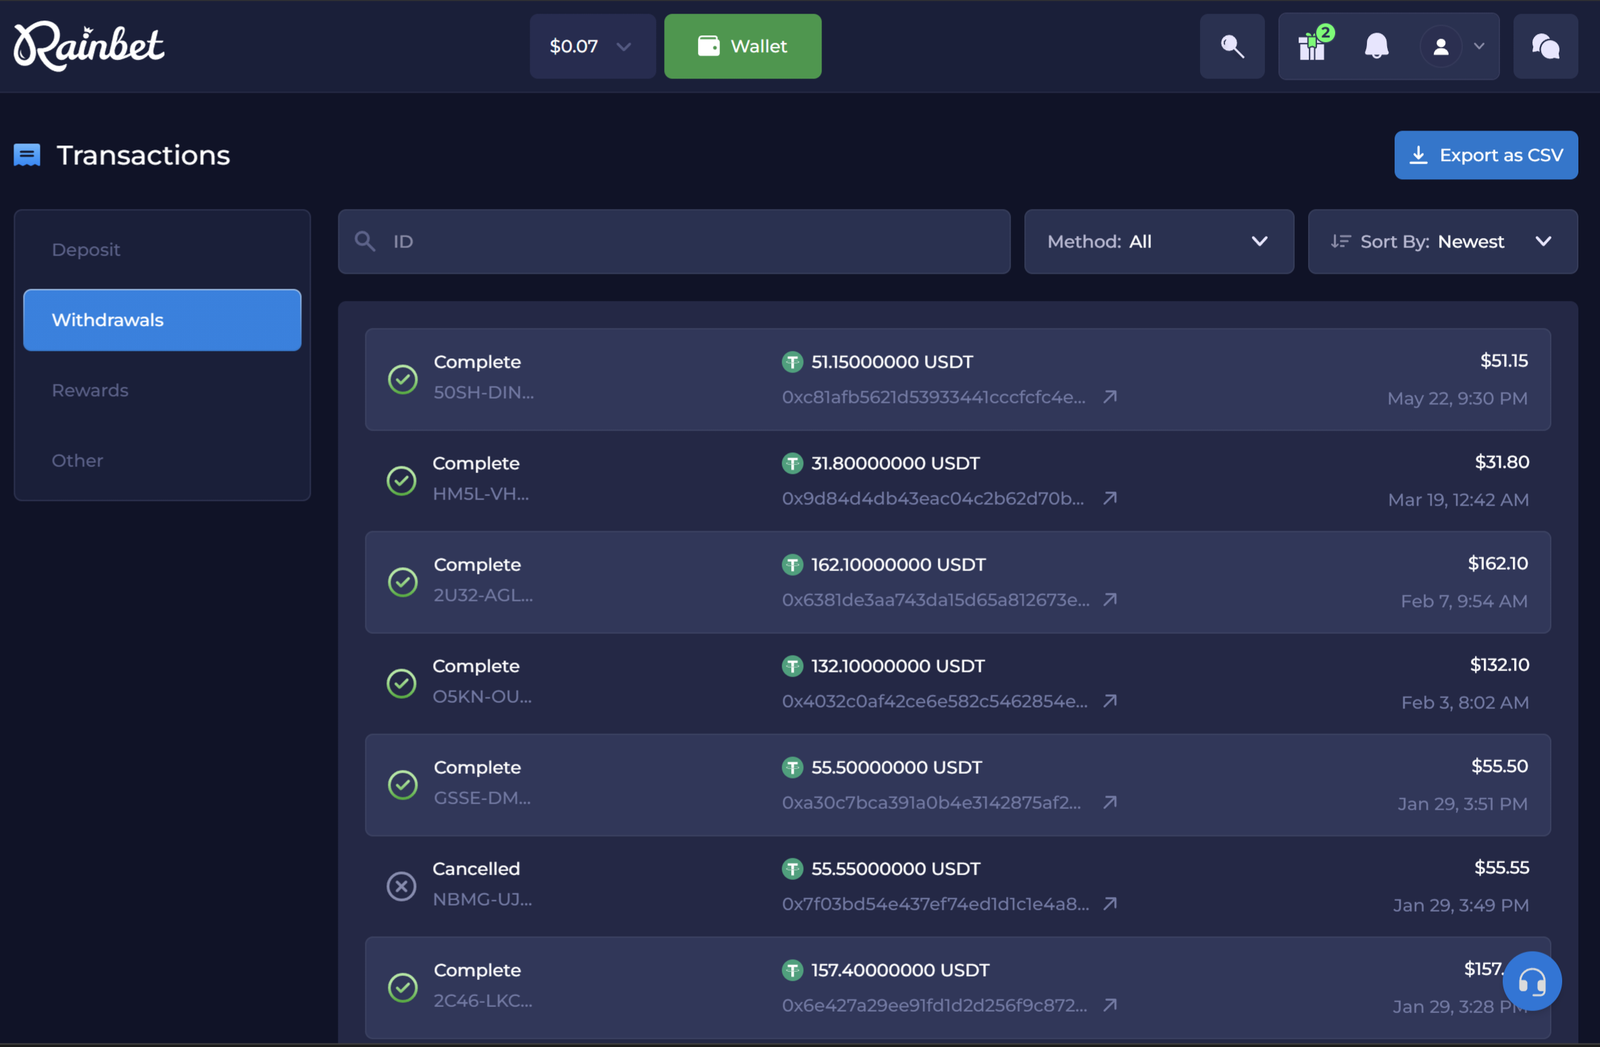This screenshot has width=1600, height=1047.
Task: Open explorer link for 31.80 USDT transaction
Action: (1110, 498)
